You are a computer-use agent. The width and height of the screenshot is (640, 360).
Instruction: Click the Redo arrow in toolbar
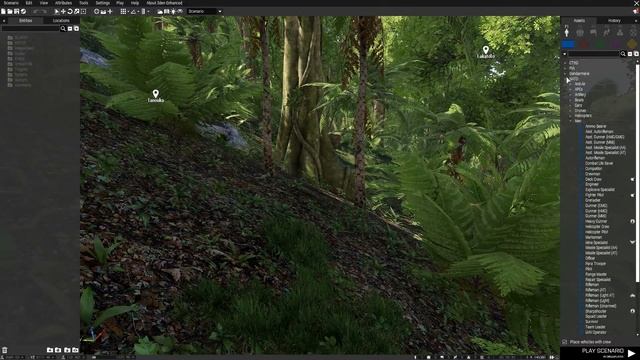tap(44, 11)
